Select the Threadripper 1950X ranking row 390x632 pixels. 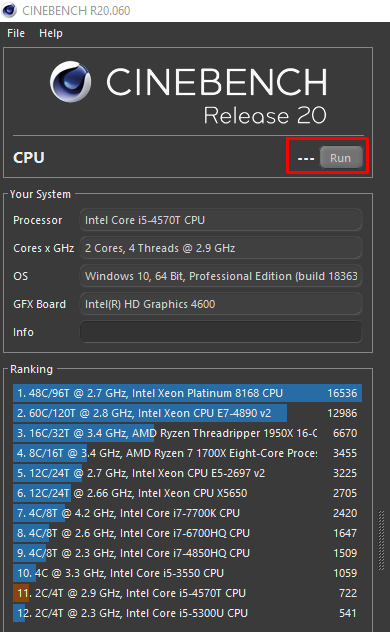point(187,433)
